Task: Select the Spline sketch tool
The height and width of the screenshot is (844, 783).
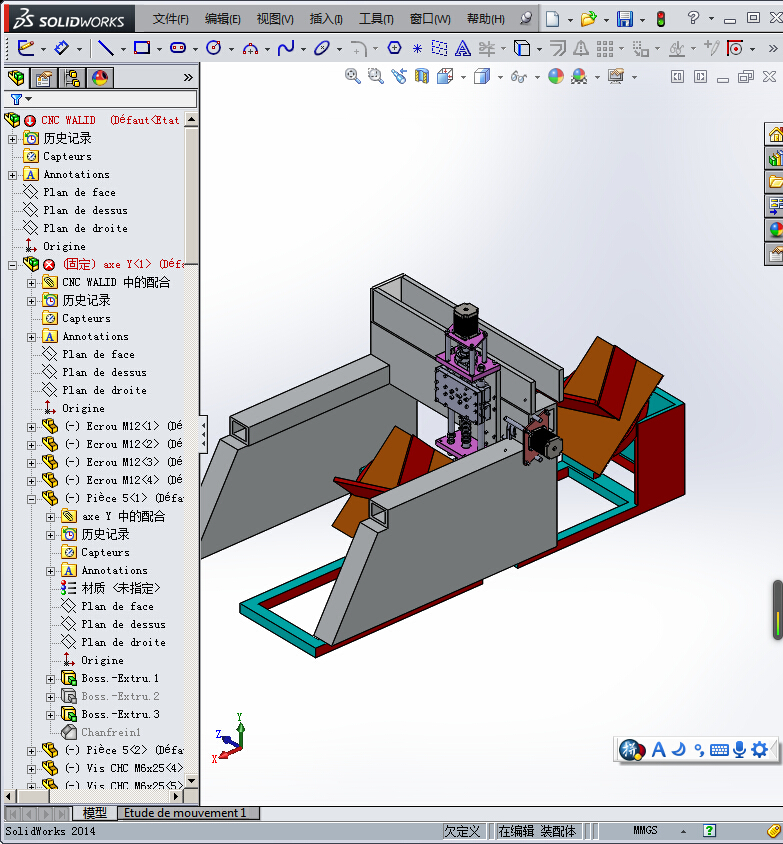Action: [x=286, y=48]
